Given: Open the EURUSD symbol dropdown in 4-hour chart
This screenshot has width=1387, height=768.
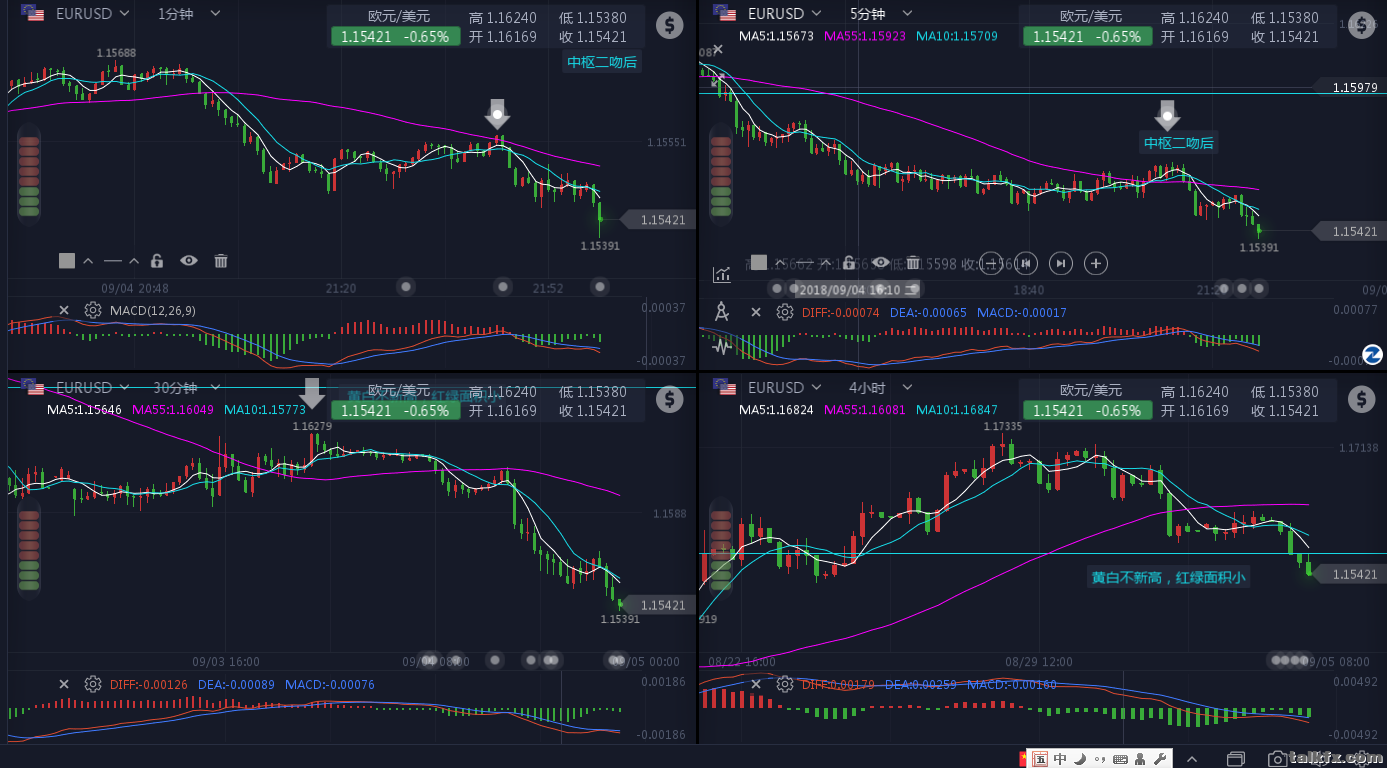Looking at the screenshot, I should pos(784,388).
